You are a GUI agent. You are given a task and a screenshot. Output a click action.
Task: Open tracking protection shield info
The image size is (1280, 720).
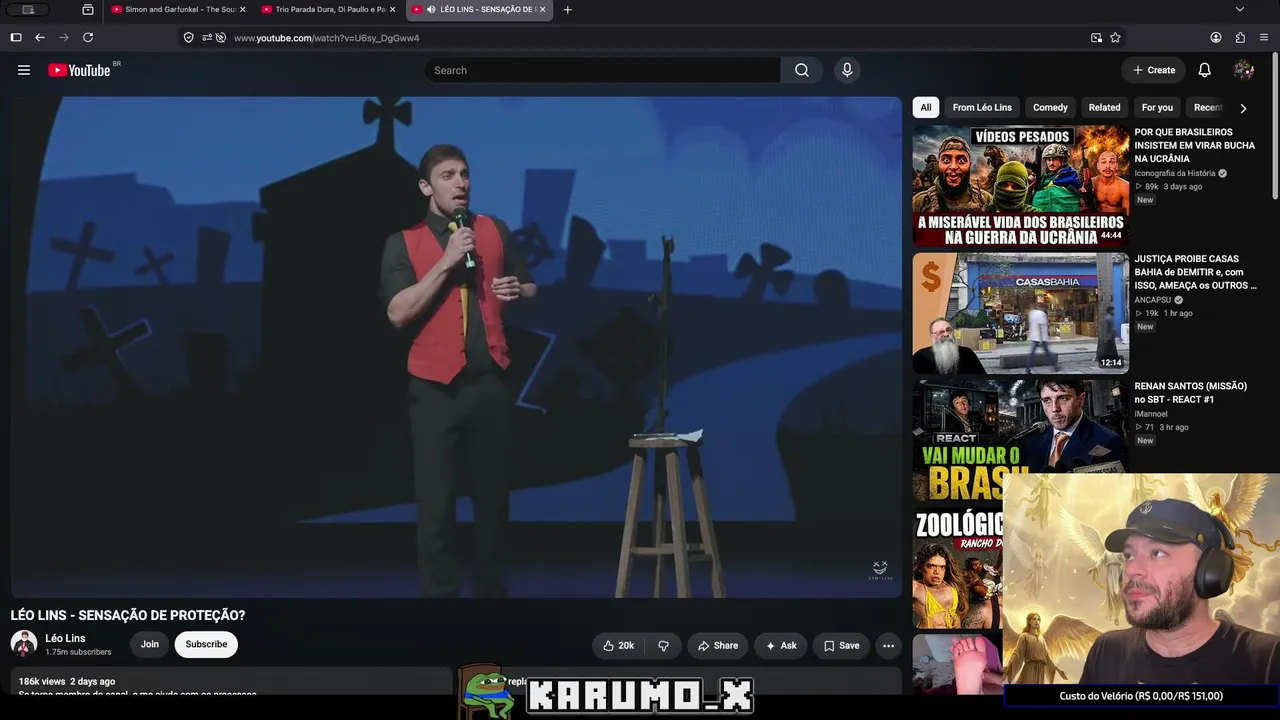(188, 38)
